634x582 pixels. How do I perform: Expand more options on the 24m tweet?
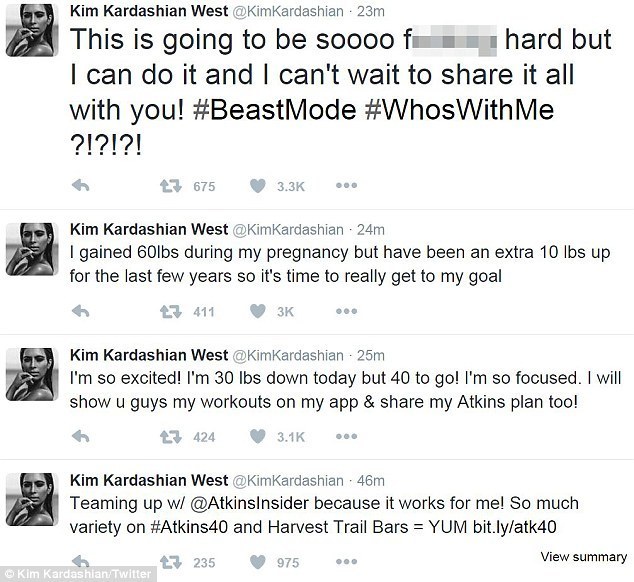[x=346, y=312]
